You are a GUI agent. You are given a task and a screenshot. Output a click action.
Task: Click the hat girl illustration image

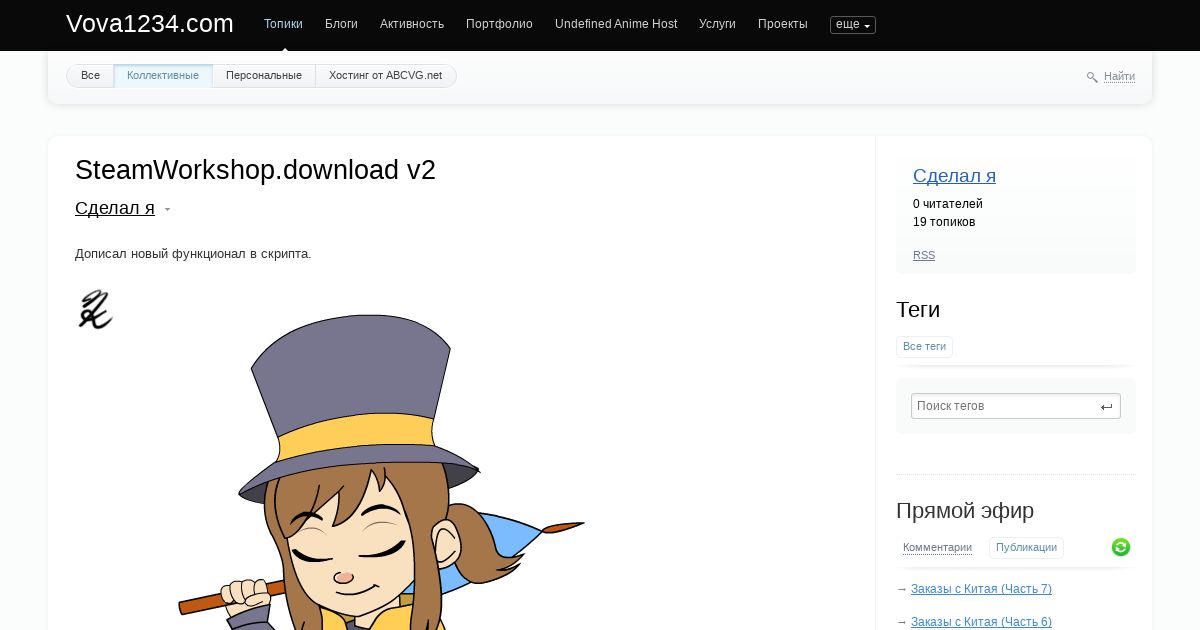click(330, 460)
